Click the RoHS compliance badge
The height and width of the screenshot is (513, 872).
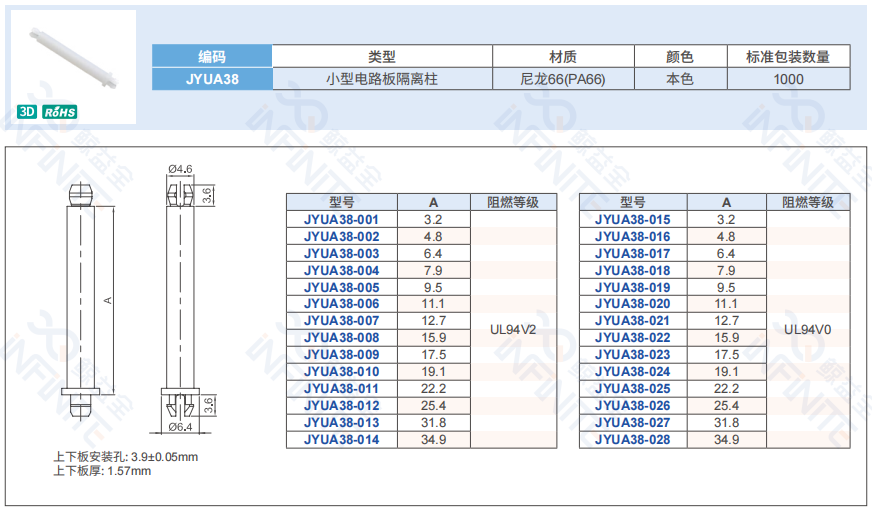click(61, 113)
